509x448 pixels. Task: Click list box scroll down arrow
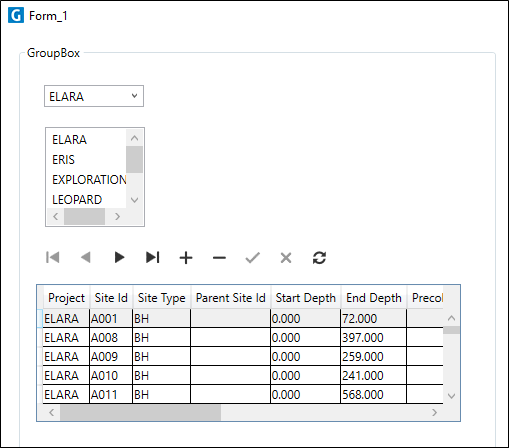pos(135,200)
